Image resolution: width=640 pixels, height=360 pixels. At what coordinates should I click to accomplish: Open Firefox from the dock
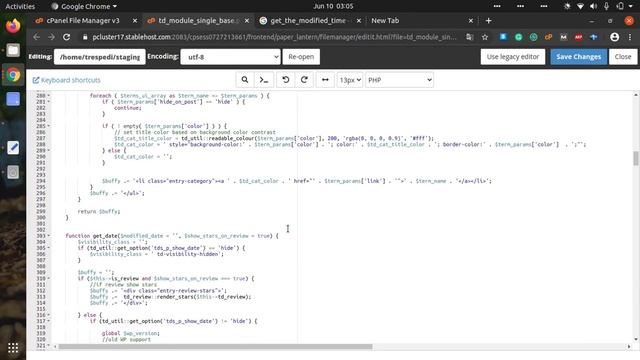(x=13, y=26)
